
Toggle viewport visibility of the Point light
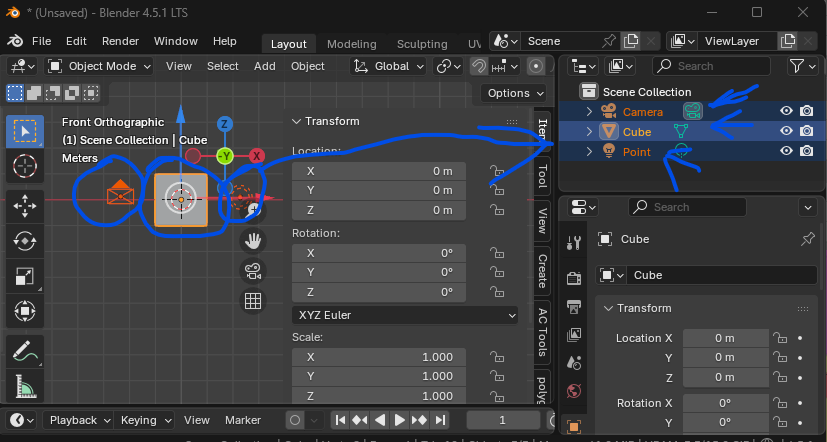[x=786, y=151]
